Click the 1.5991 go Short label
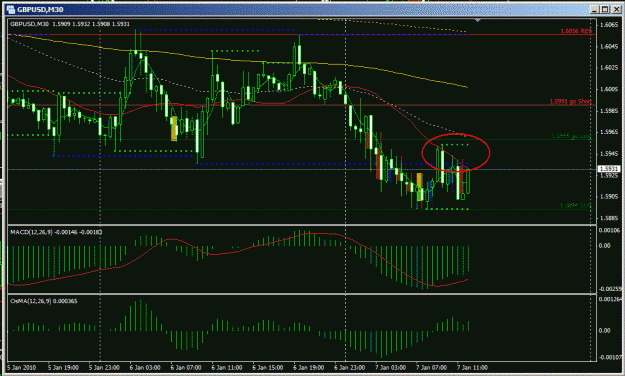 [x=571, y=102]
